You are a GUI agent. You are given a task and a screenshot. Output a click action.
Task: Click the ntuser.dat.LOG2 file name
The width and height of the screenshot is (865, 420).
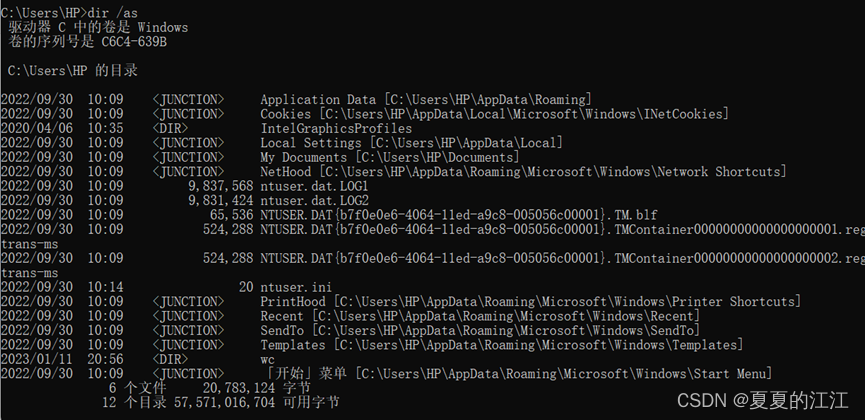pyautogui.click(x=314, y=201)
